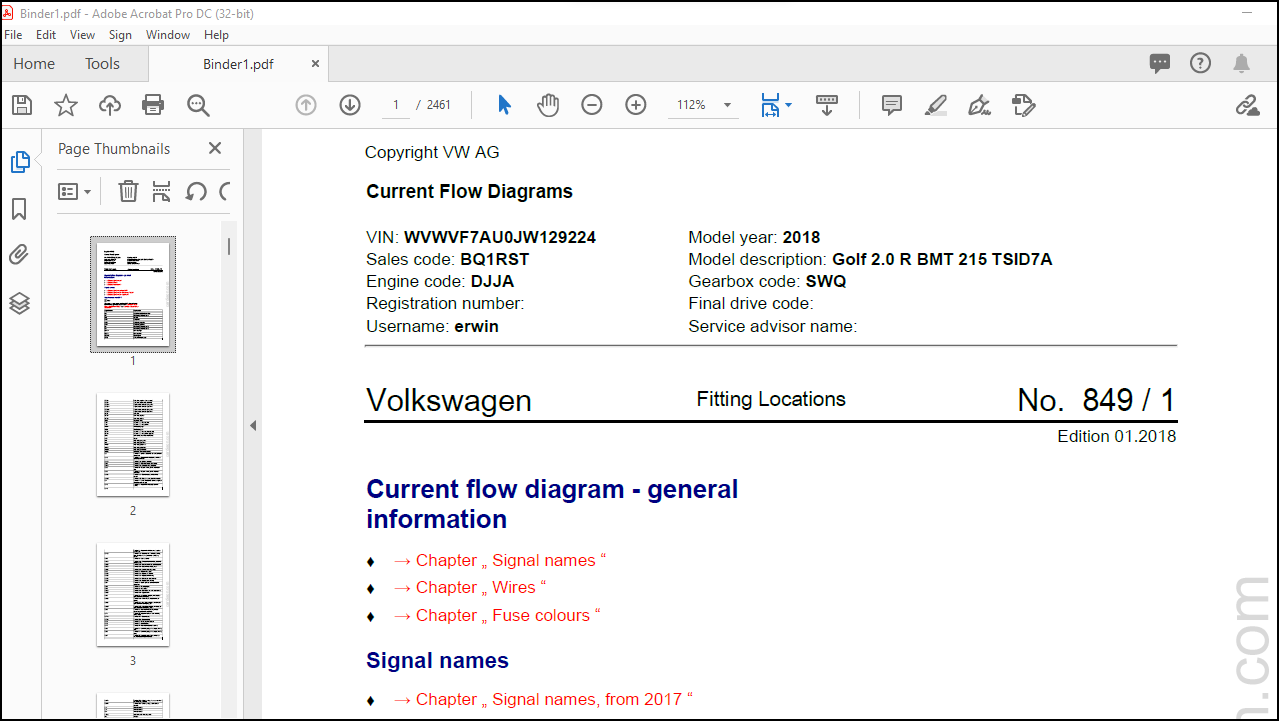Click the scrolling mode keyboard-arrow icon
This screenshot has height=721, width=1279.
point(827,105)
